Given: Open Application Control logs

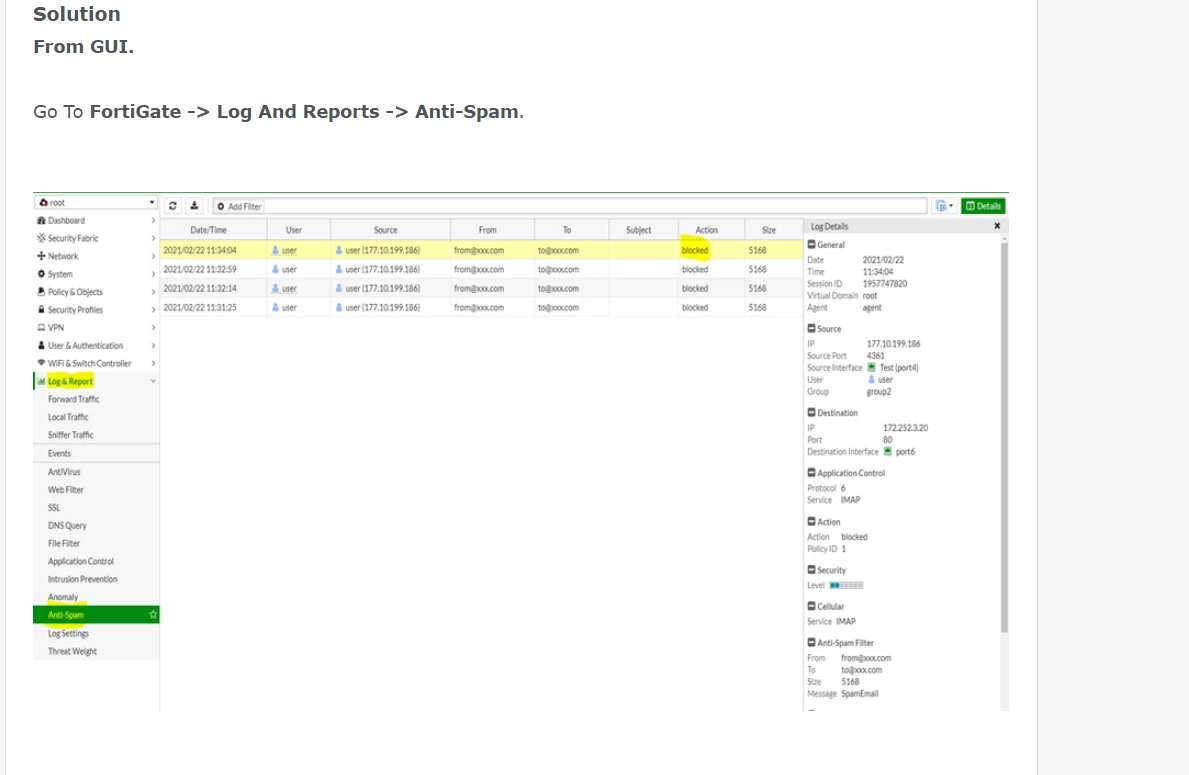Looking at the screenshot, I should [x=81, y=561].
